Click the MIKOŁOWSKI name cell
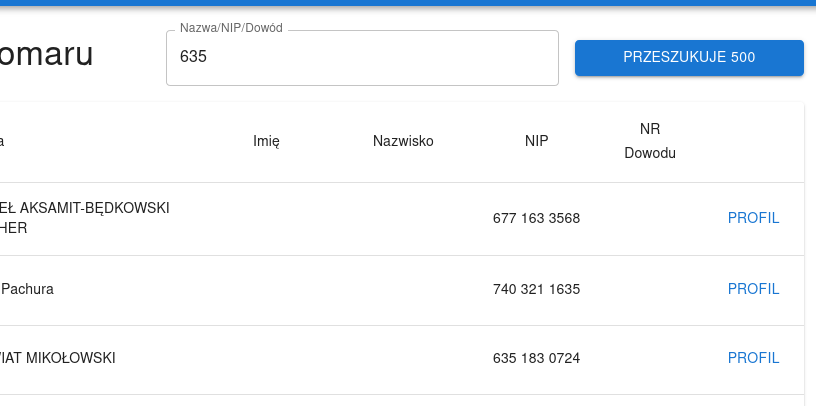816x406 pixels. point(58,358)
